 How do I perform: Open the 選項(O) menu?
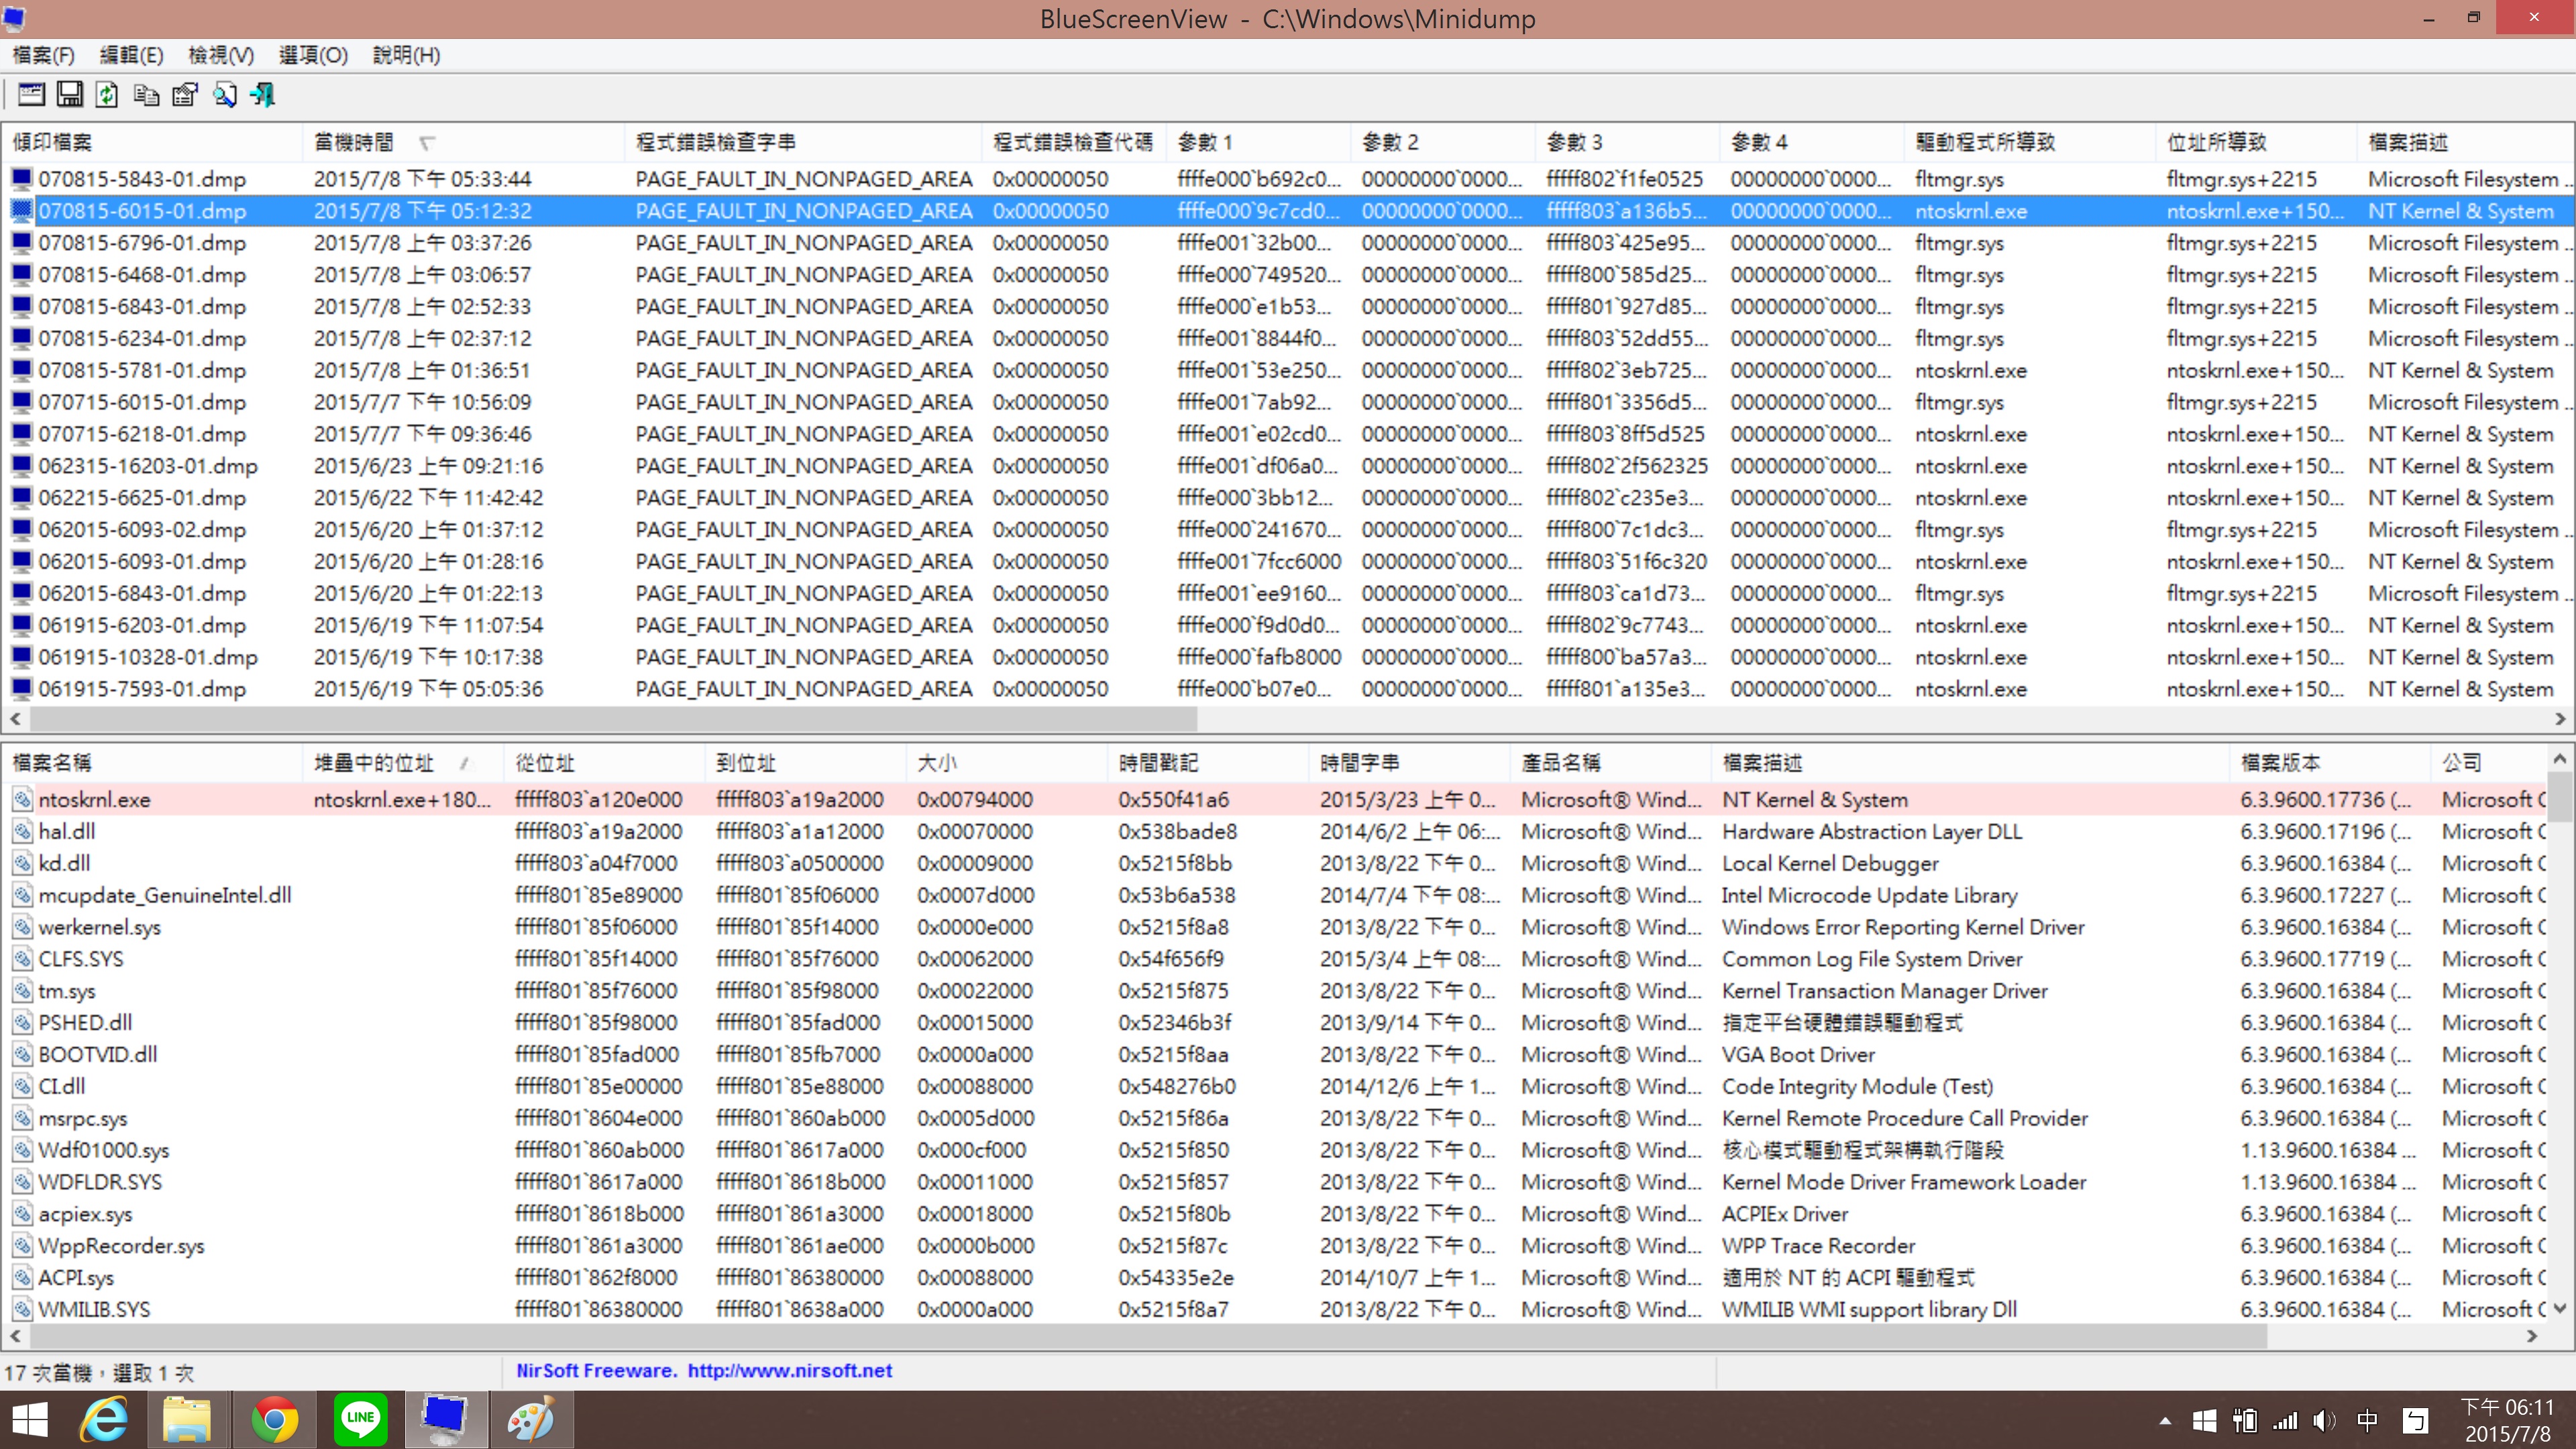coord(313,55)
